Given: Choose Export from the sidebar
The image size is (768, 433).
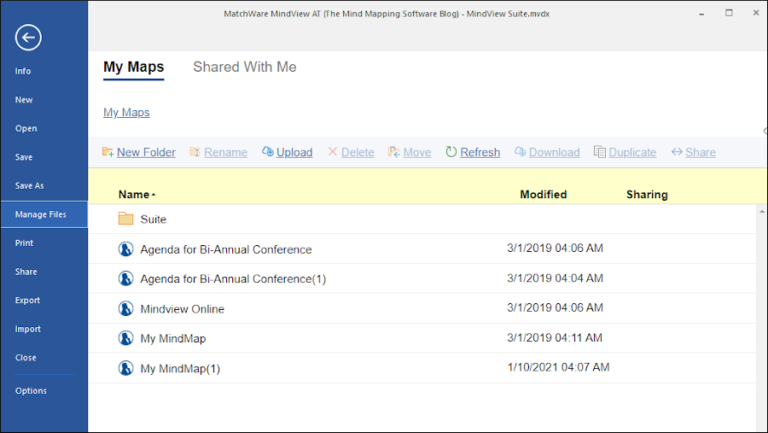Looking at the screenshot, I should 28,300.
